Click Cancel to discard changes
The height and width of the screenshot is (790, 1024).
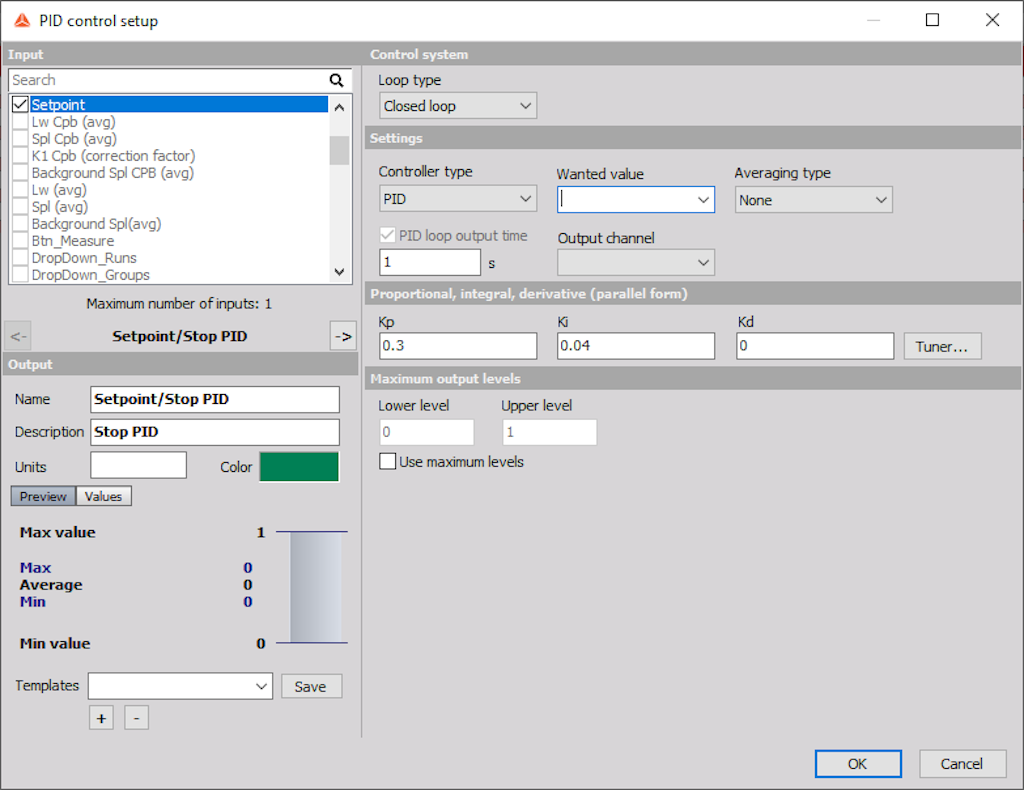962,764
